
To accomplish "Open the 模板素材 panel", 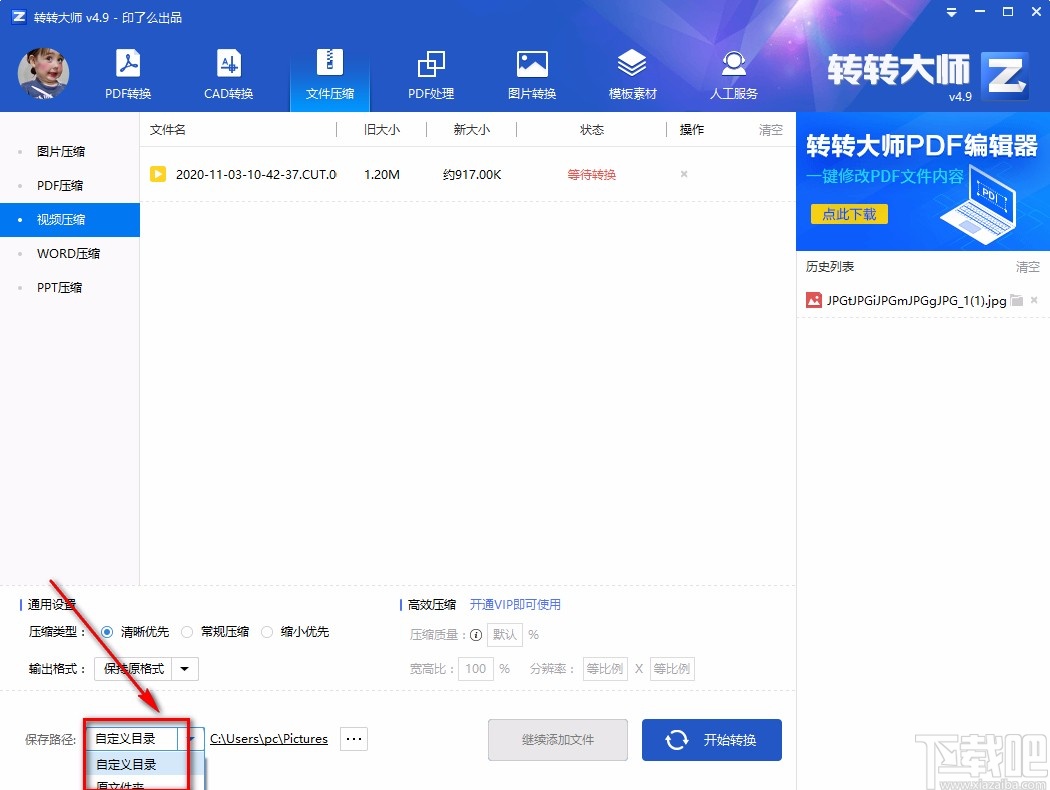I will tap(632, 72).
